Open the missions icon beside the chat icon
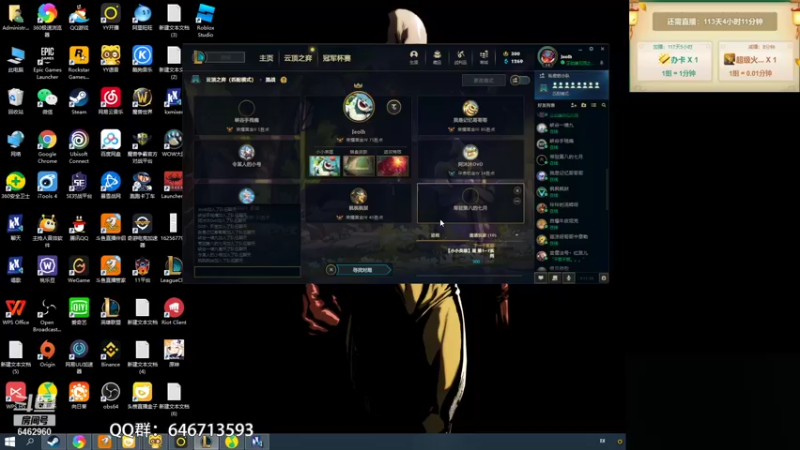 click(555, 278)
